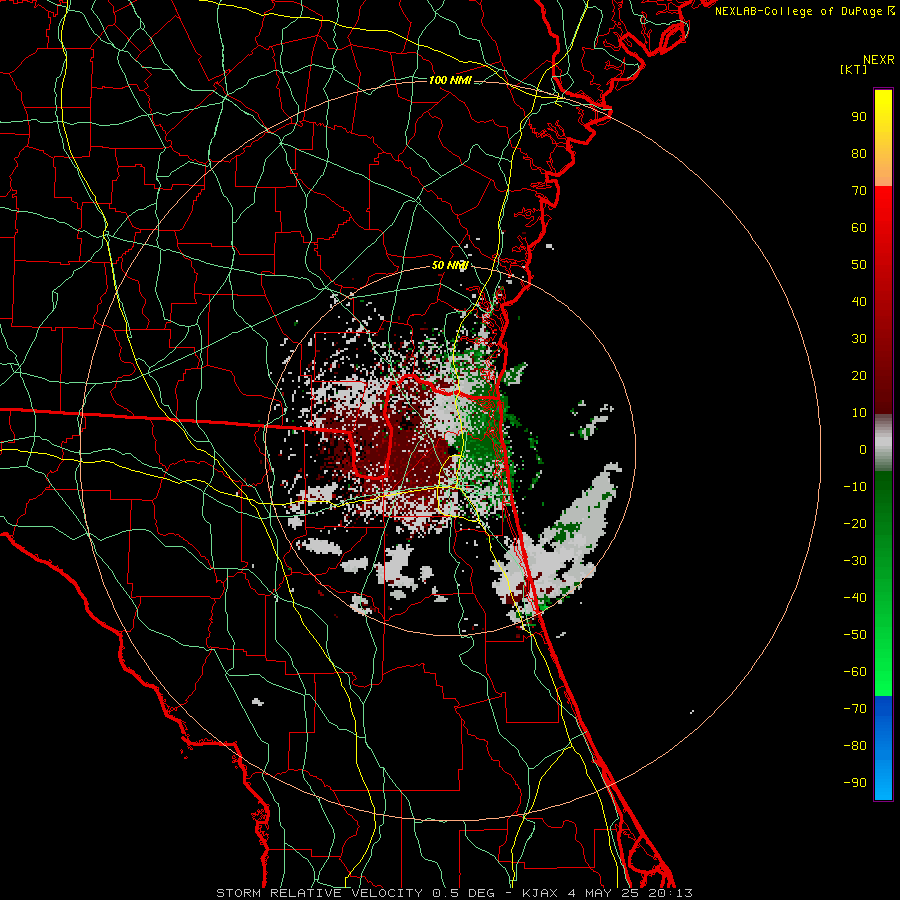The image size is (900, 900).
Task: Click the KJAX radar site identifier
Action: (540, 893)
